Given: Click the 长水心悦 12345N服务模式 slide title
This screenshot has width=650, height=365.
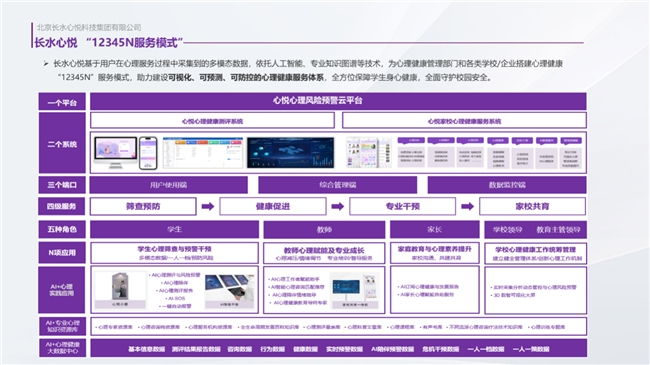Looking at the screenshot, I should pos(109,42).
